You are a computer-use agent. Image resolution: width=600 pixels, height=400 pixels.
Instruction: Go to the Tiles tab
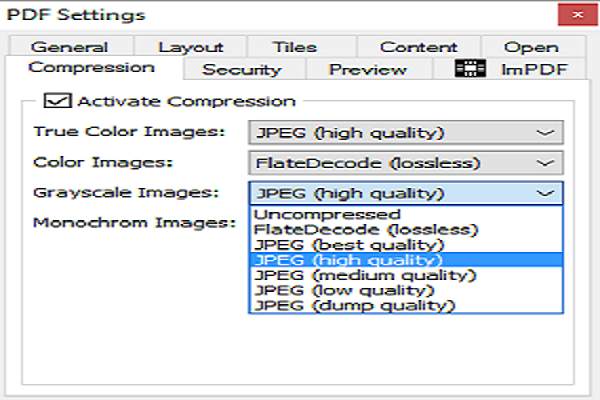[x=294, y=47]
